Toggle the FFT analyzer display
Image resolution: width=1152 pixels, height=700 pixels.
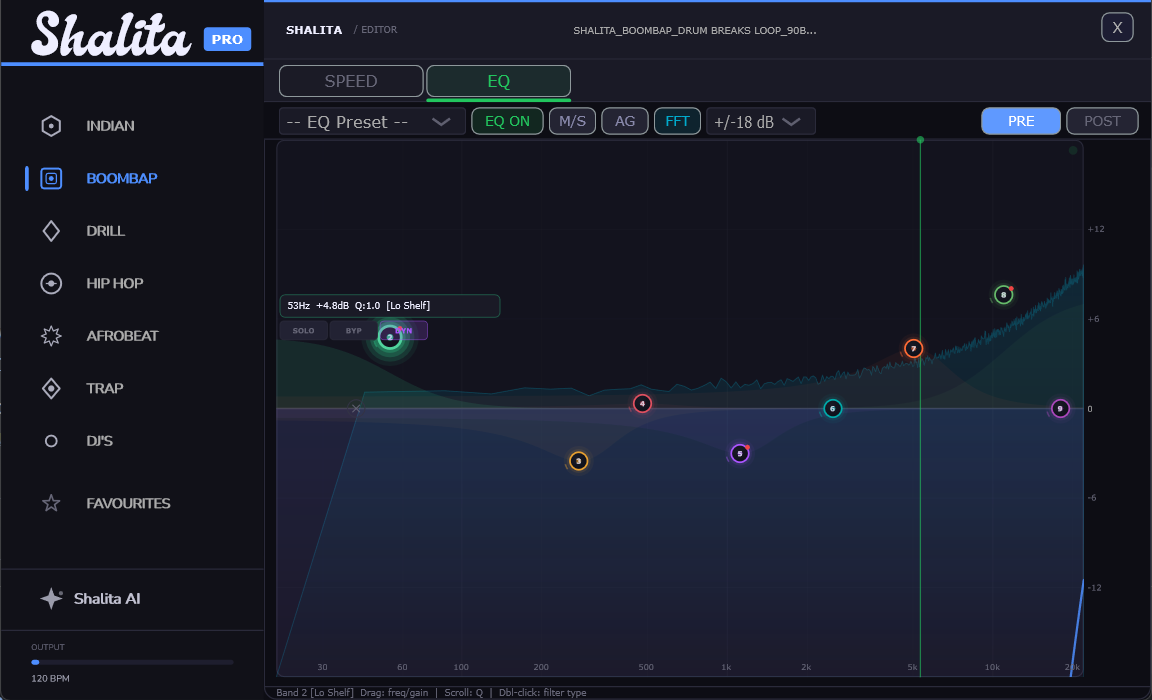pos(677,121)
